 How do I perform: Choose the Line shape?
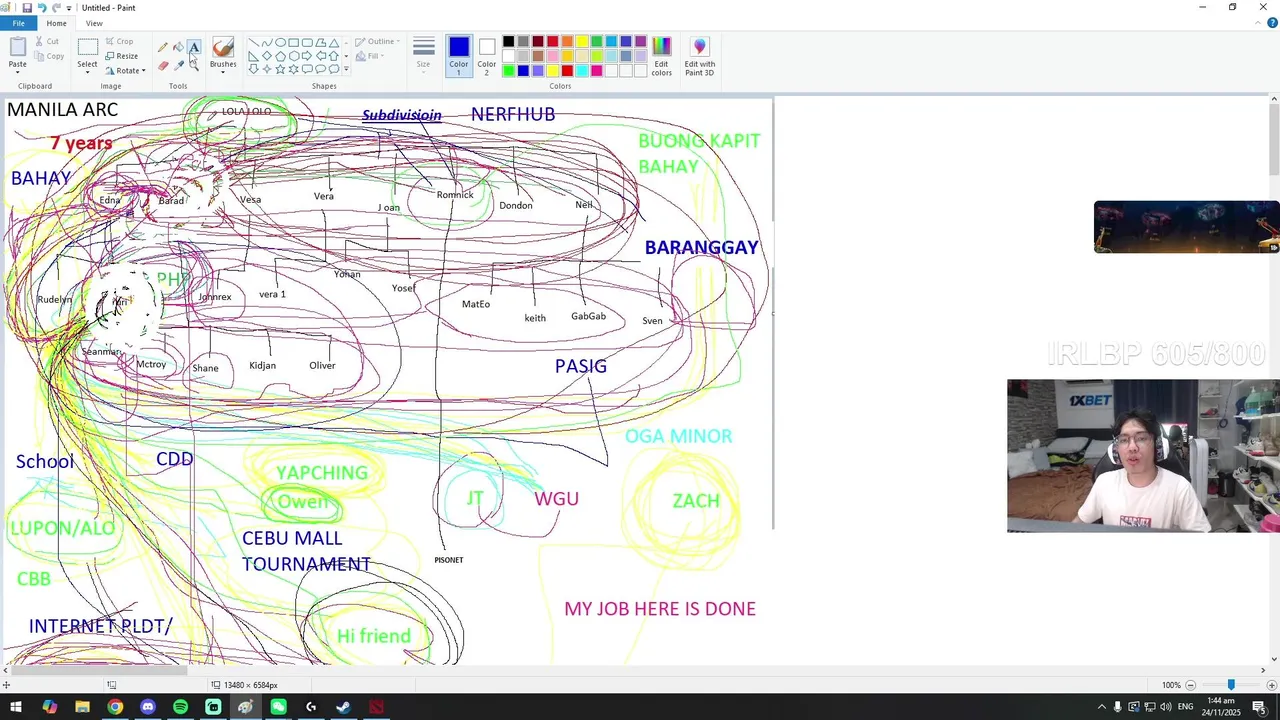click(x=254, y=43)
